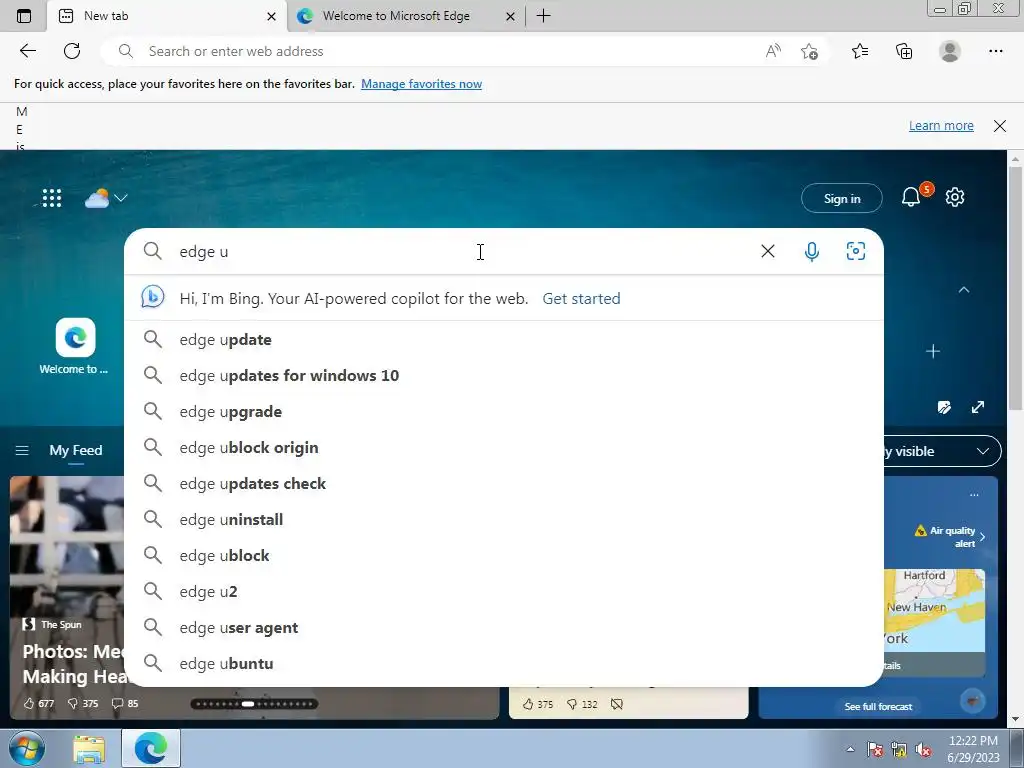The height and width of the screenshot is (768, 1024).
Task: Choose suggestion 'edge updates check'
Action: 504,483
